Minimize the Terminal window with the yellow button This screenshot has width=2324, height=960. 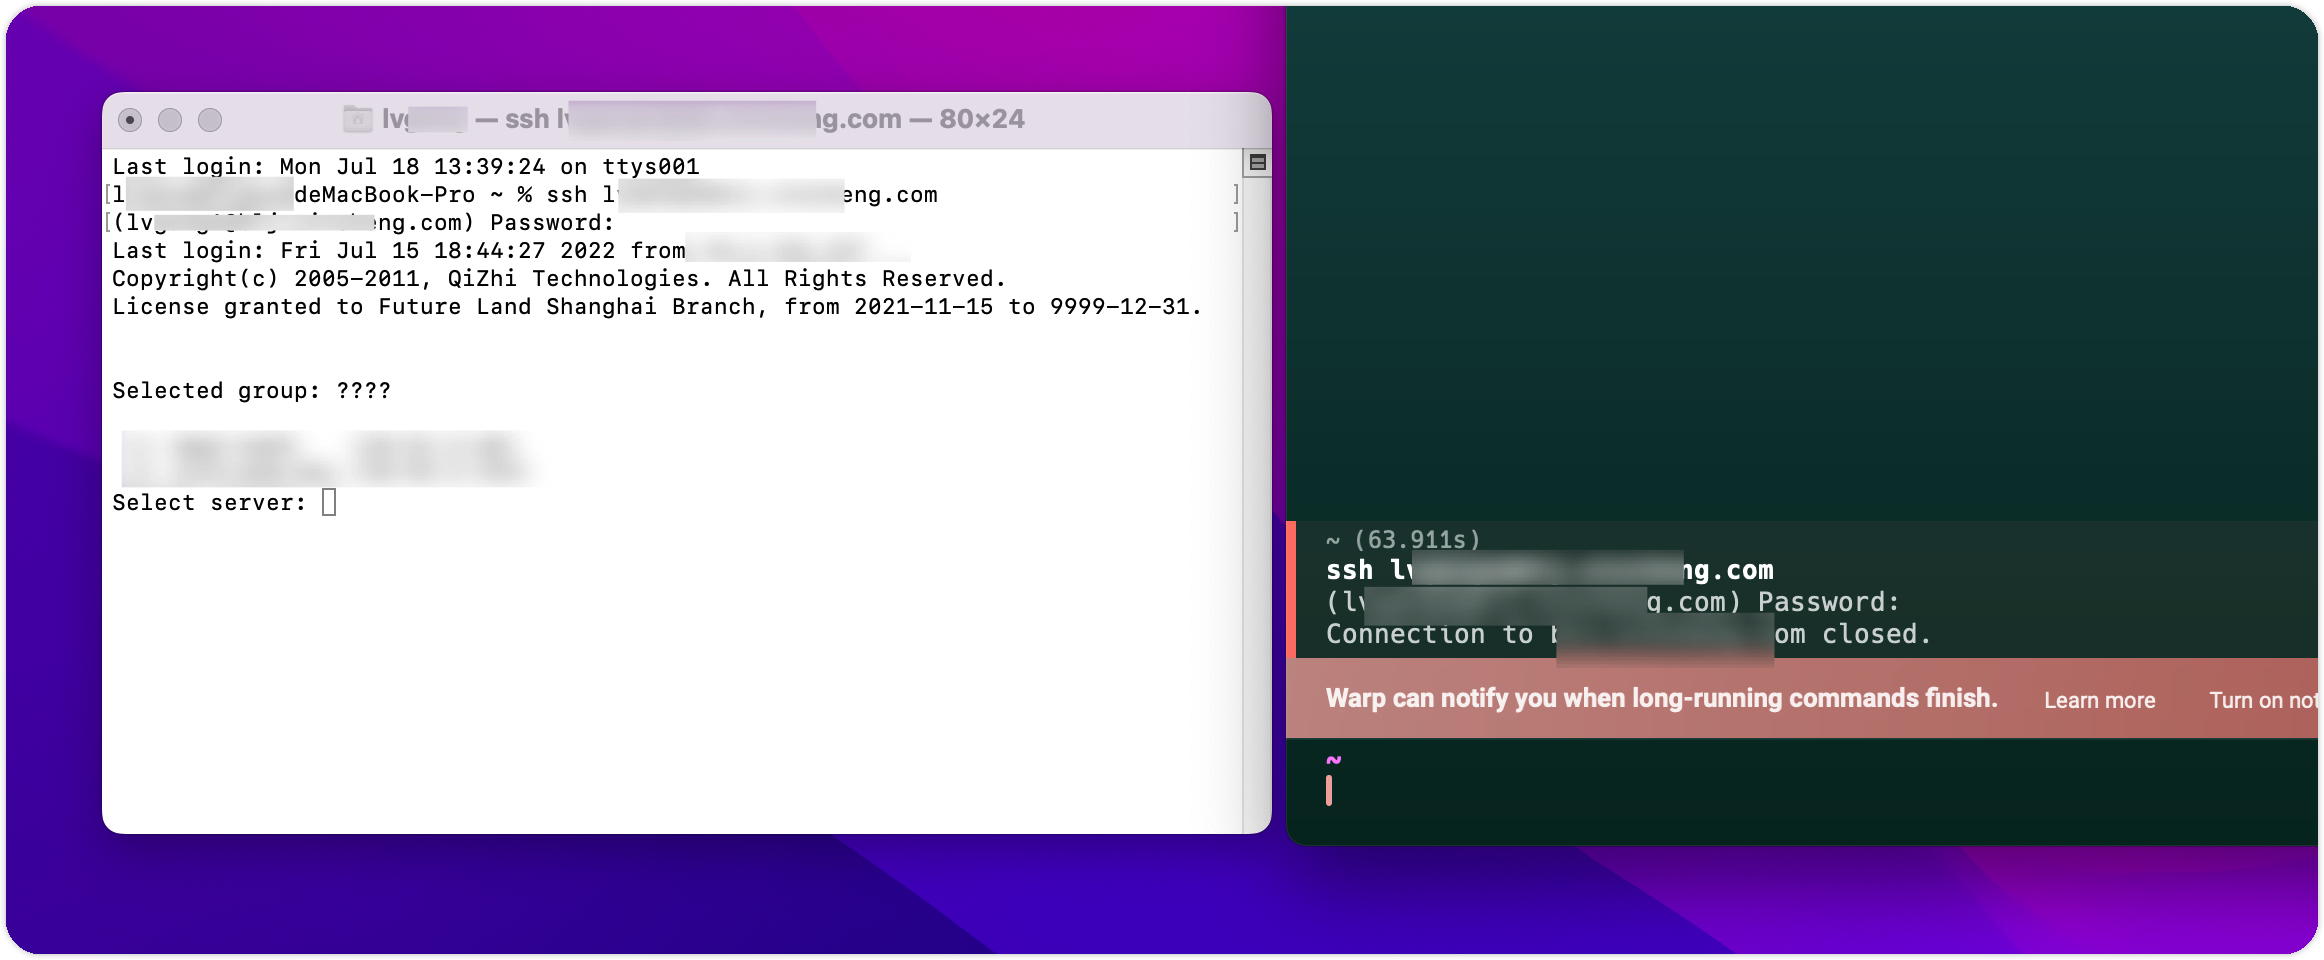click(x=170, y=119)
